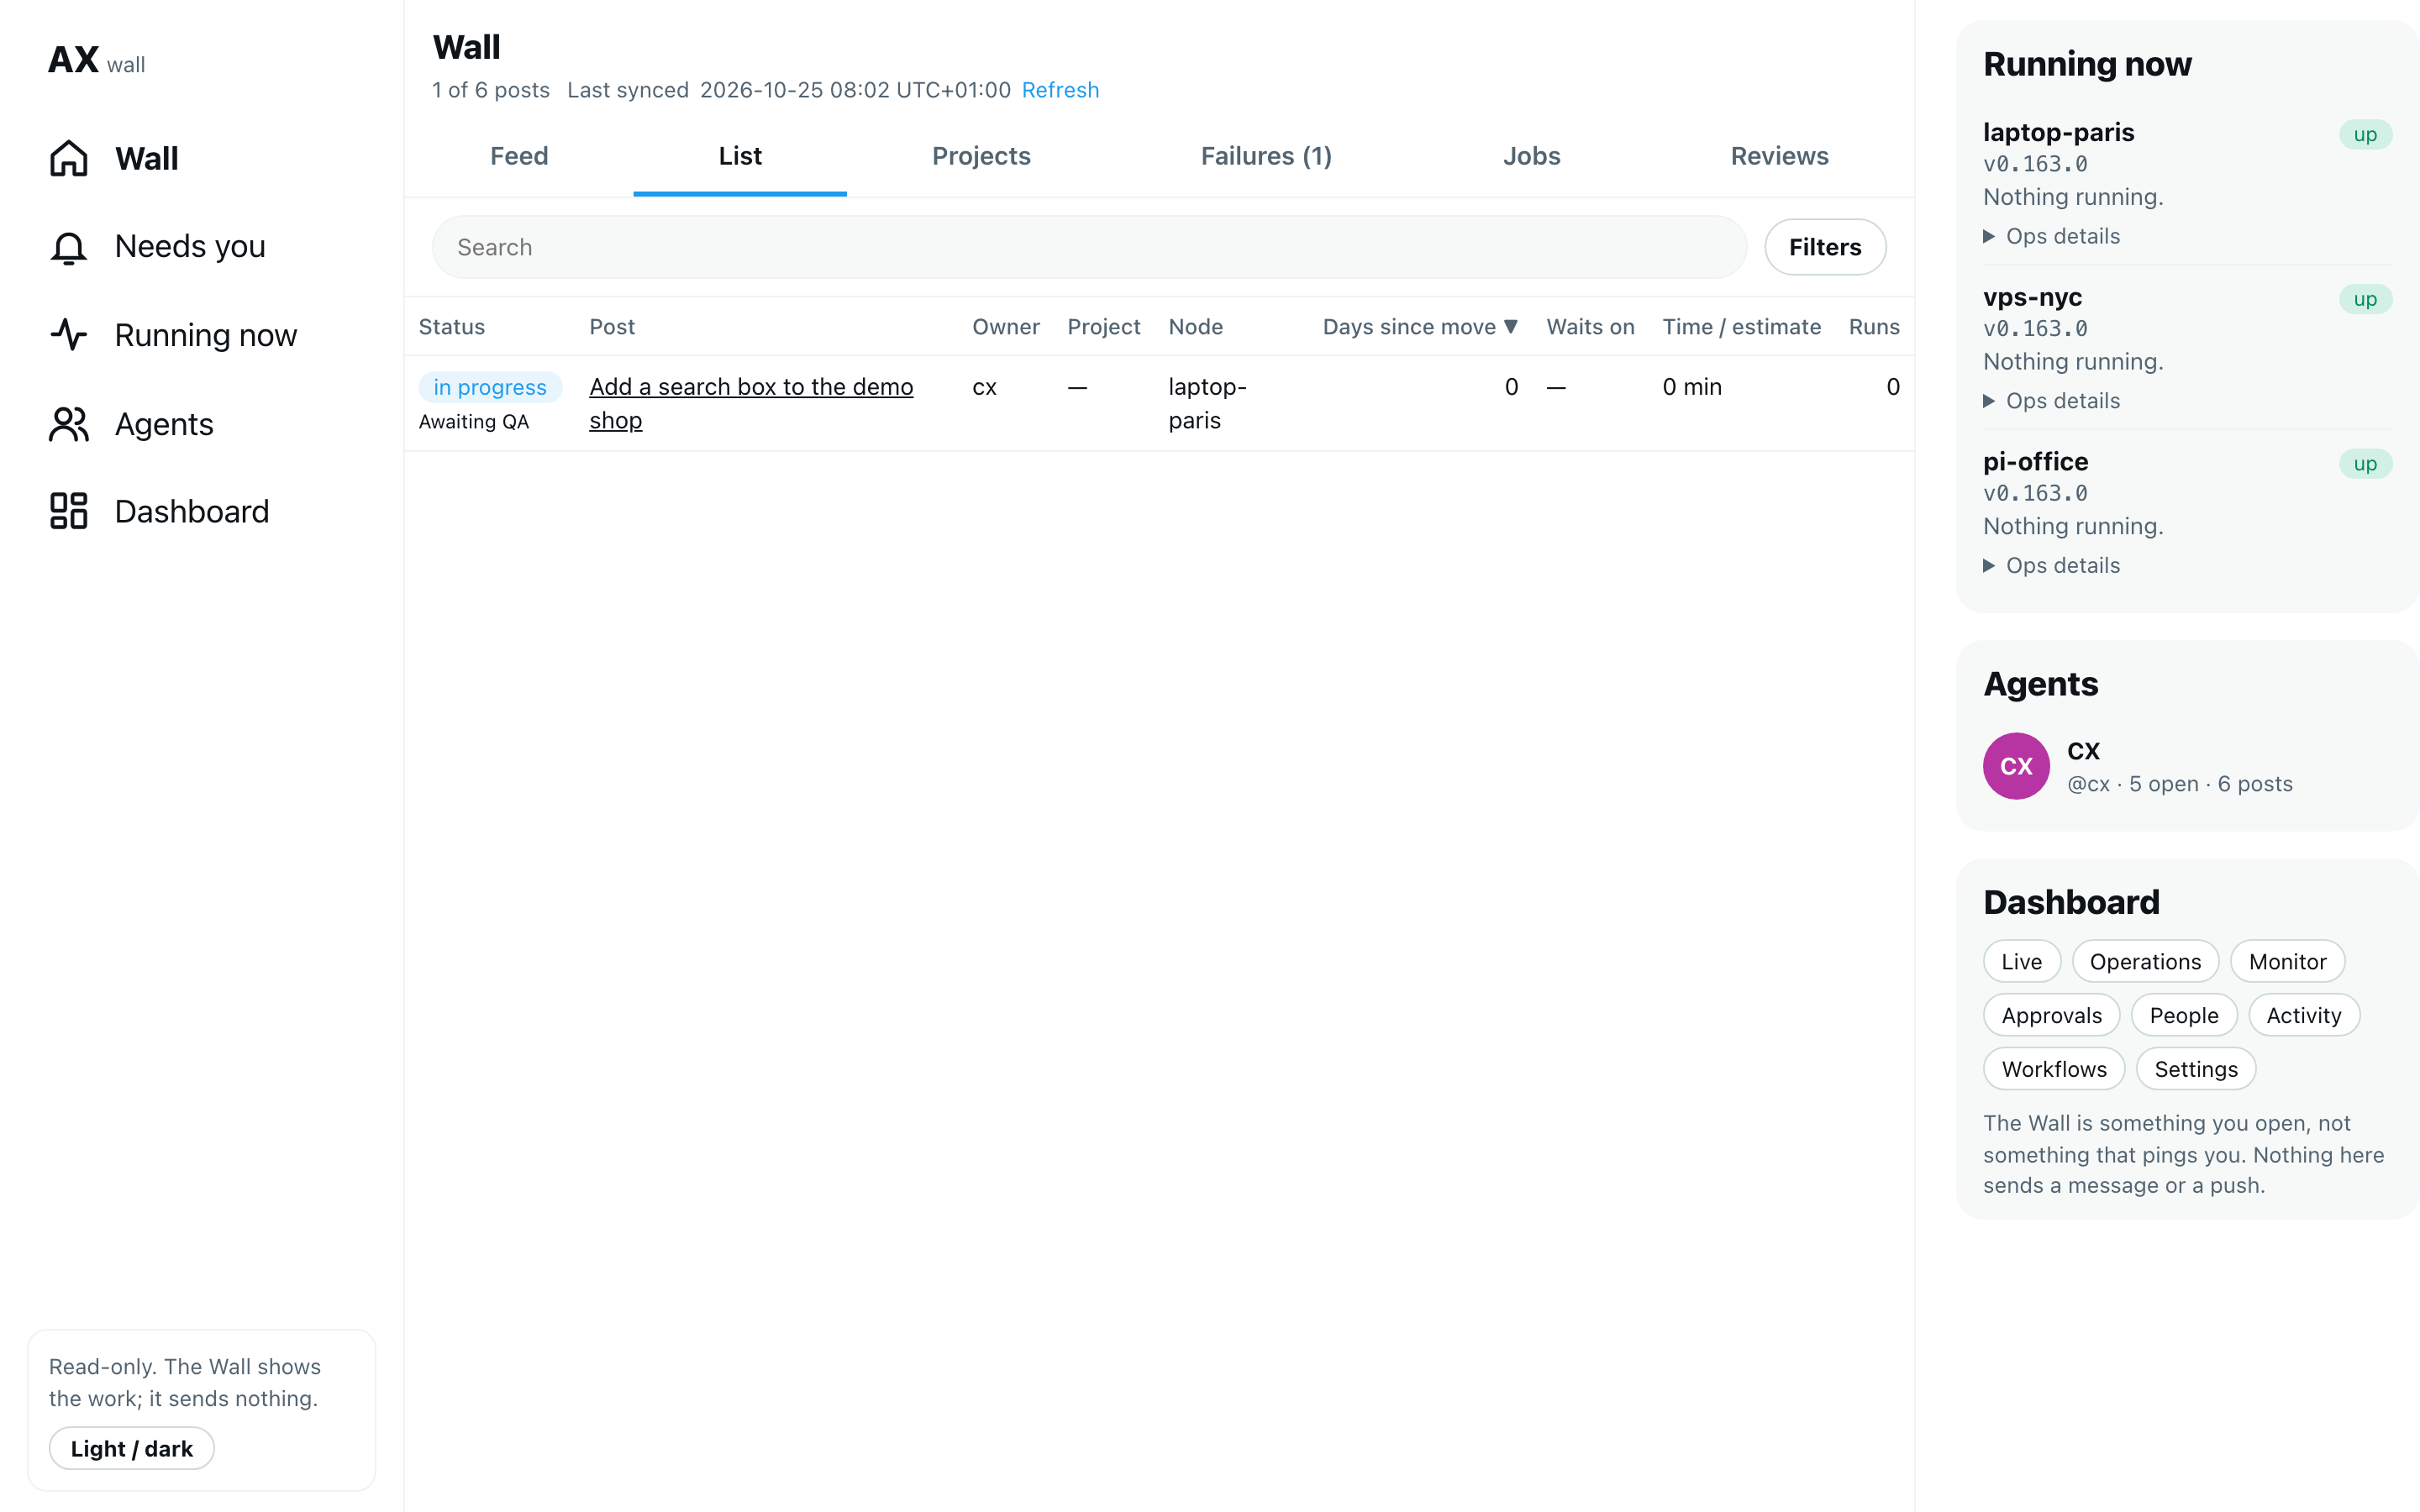This screenshot has height=1512, width=2420.
Task: Click the Running now pulse icon
Action: (69, 335)
